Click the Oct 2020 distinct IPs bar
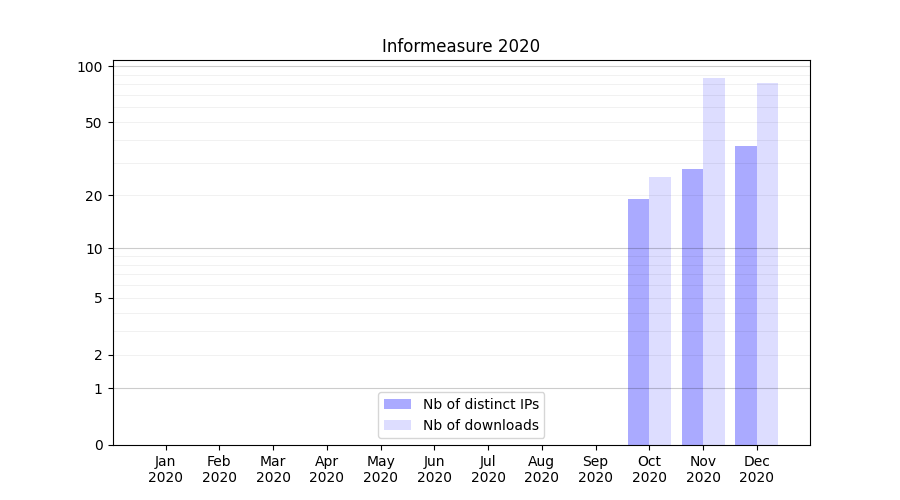 point(638,322)
